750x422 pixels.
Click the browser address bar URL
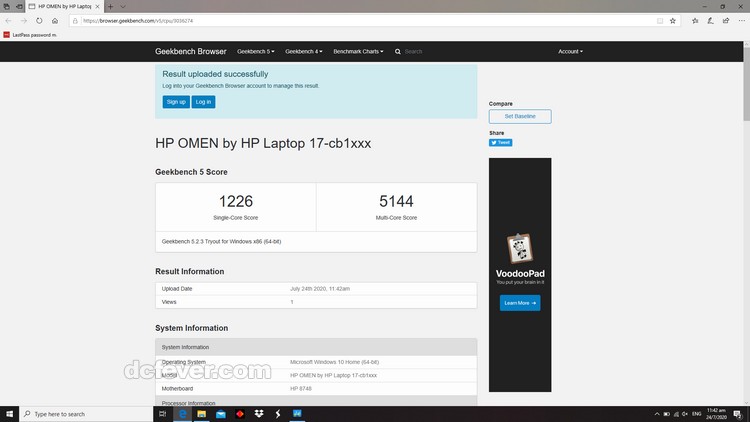[x=138, y=21]
